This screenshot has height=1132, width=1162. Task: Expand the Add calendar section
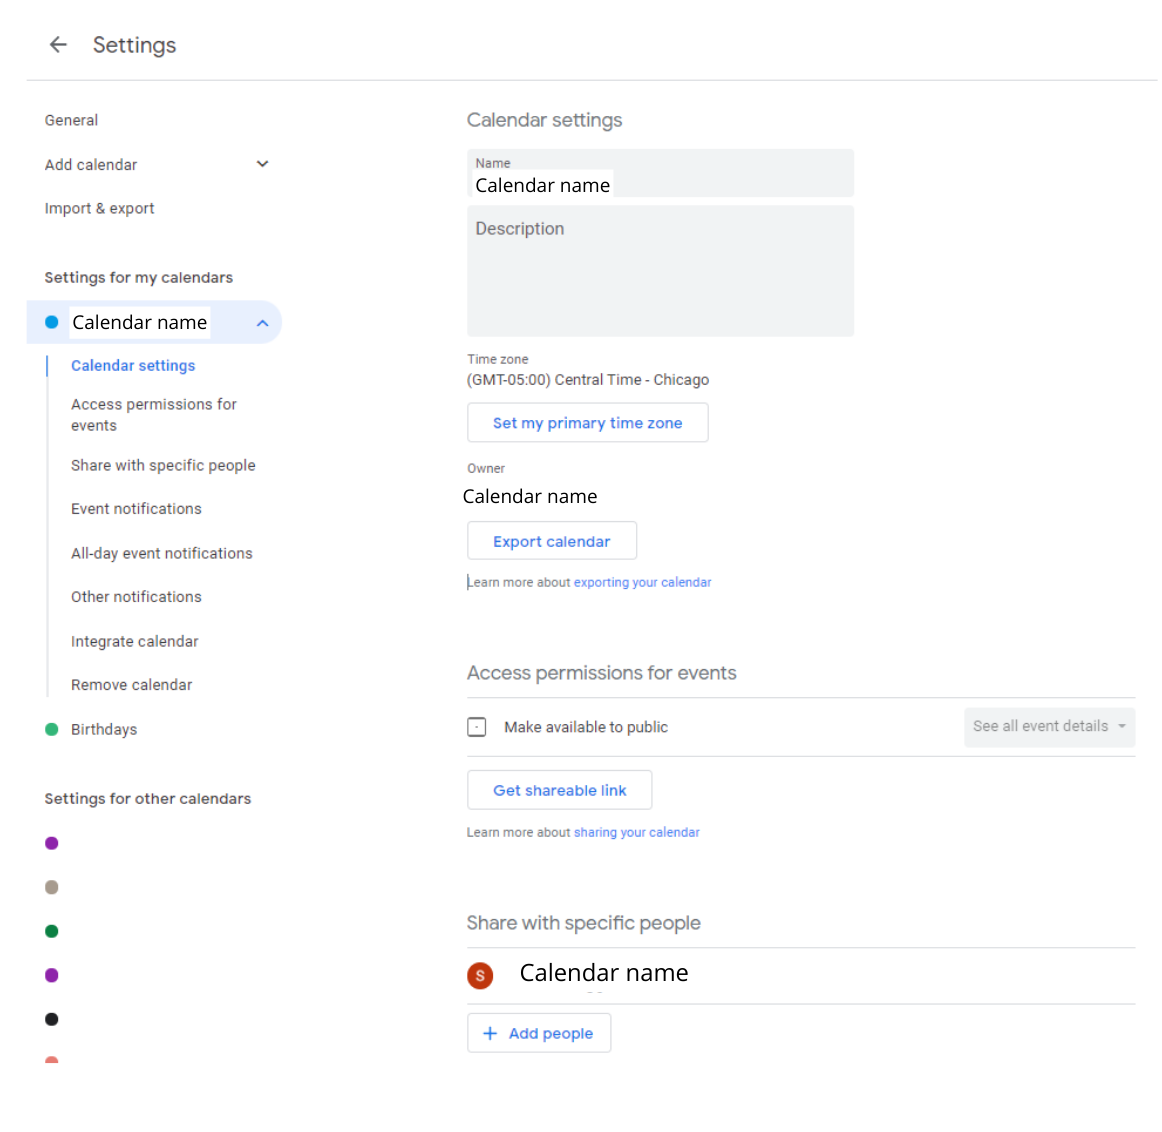(262, 164)
